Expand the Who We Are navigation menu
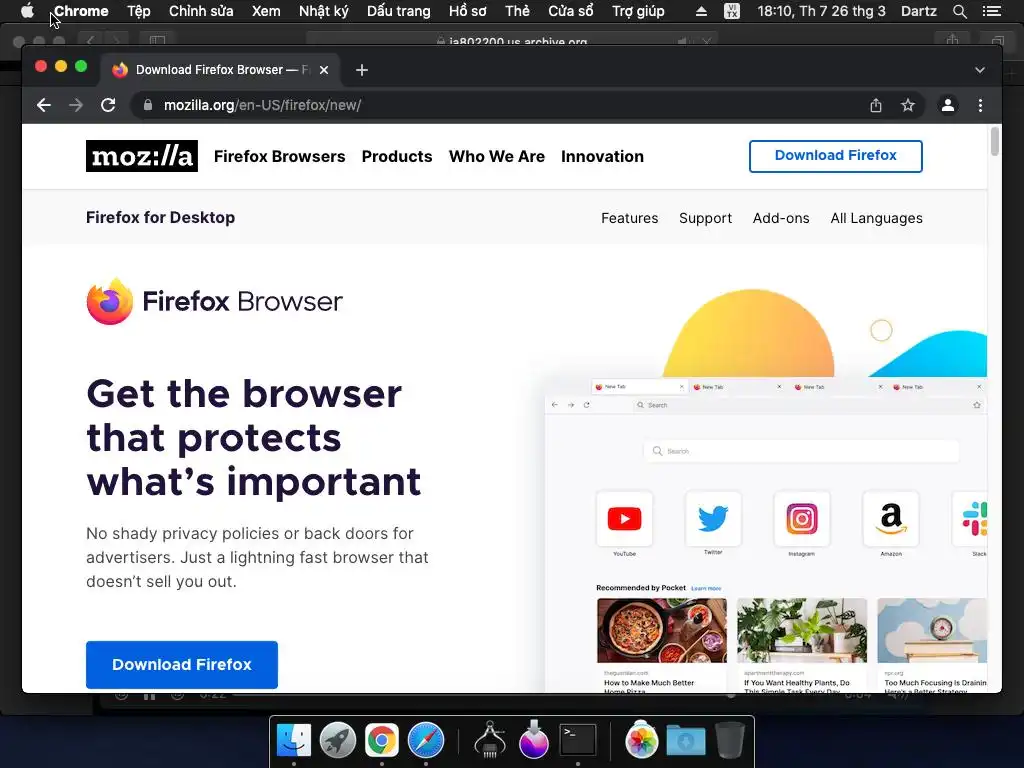1024x768 pixels. pos(496,157)
